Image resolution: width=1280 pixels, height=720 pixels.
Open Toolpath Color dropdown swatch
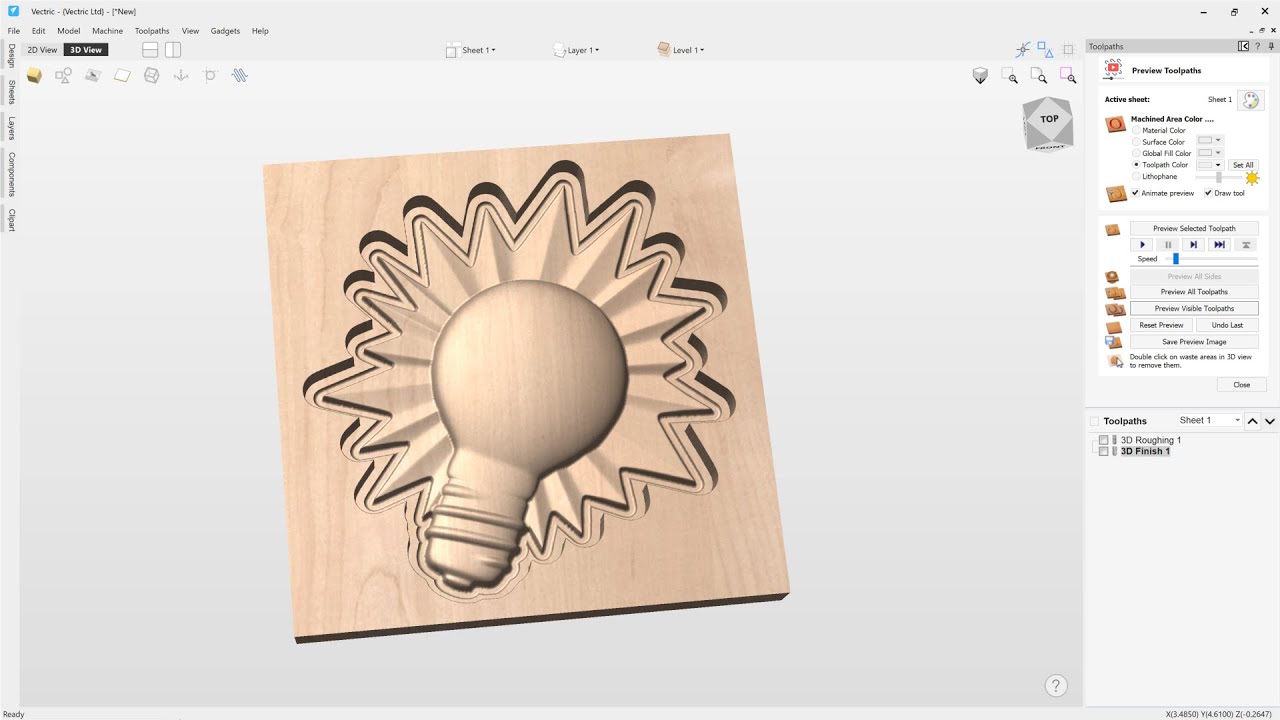pyautogui.click(x=1210, y=165)
